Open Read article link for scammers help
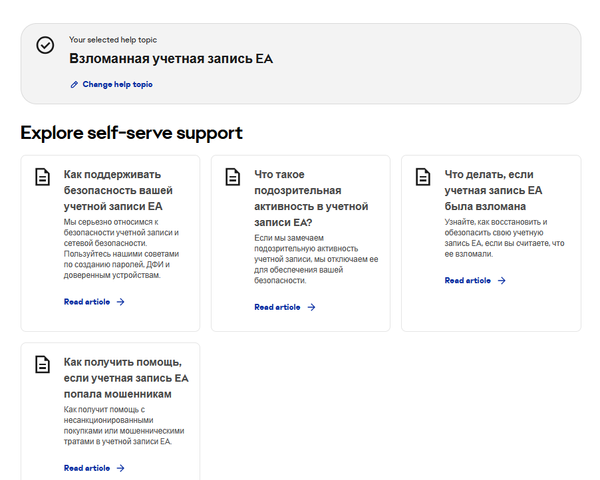The image size is (600, 480). (x=87, y=468)
